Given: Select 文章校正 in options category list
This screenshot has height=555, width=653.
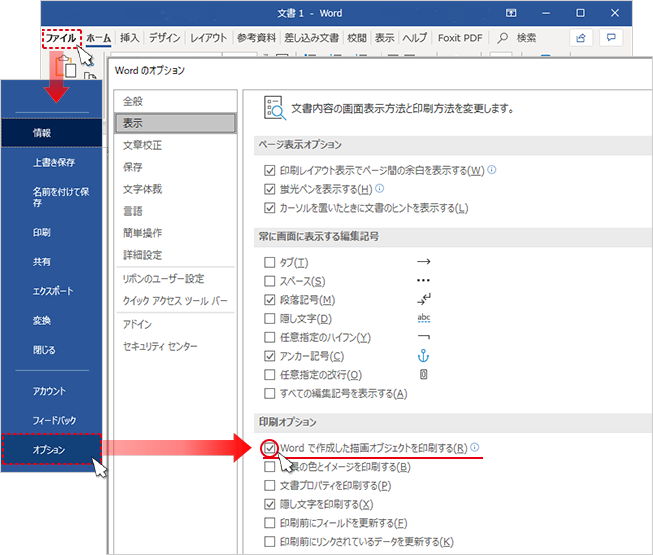Looking at the screenshot, I should click(140, 145).
